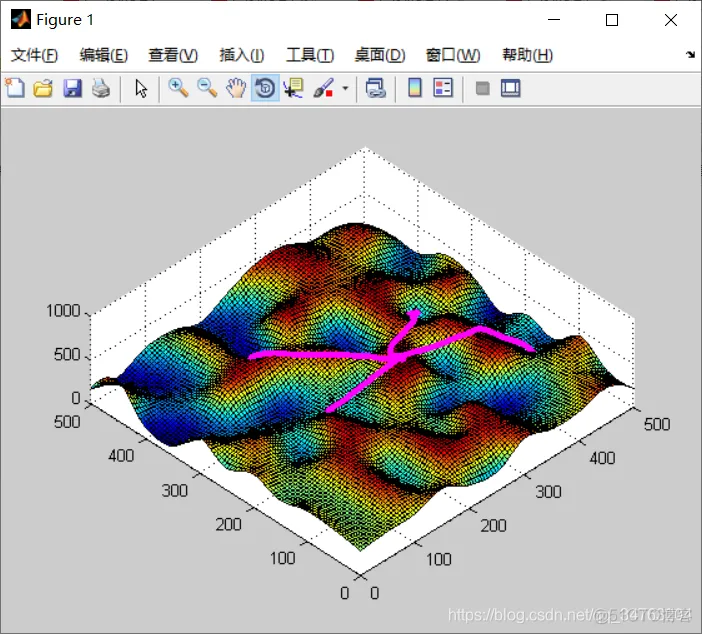Open the 查看(V) menu
Image resolution: width=702 pixels, height=634 pixels.
tap(173, 55)
